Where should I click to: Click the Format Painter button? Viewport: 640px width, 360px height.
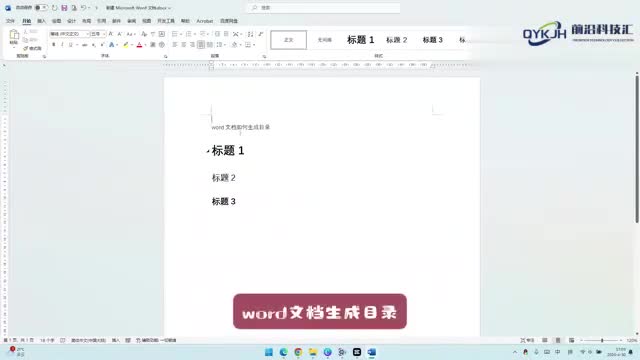click(32, 48)
